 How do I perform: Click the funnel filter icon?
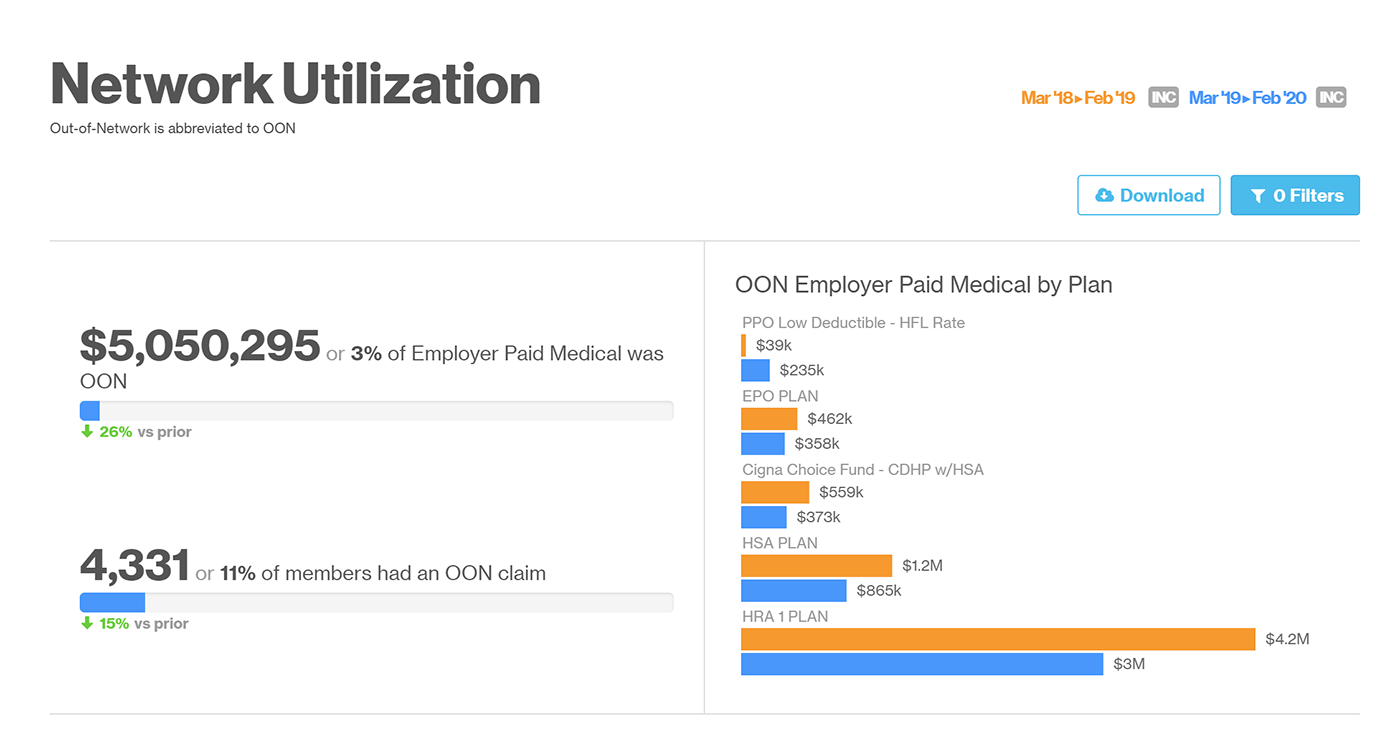[x=1258, y=196]
